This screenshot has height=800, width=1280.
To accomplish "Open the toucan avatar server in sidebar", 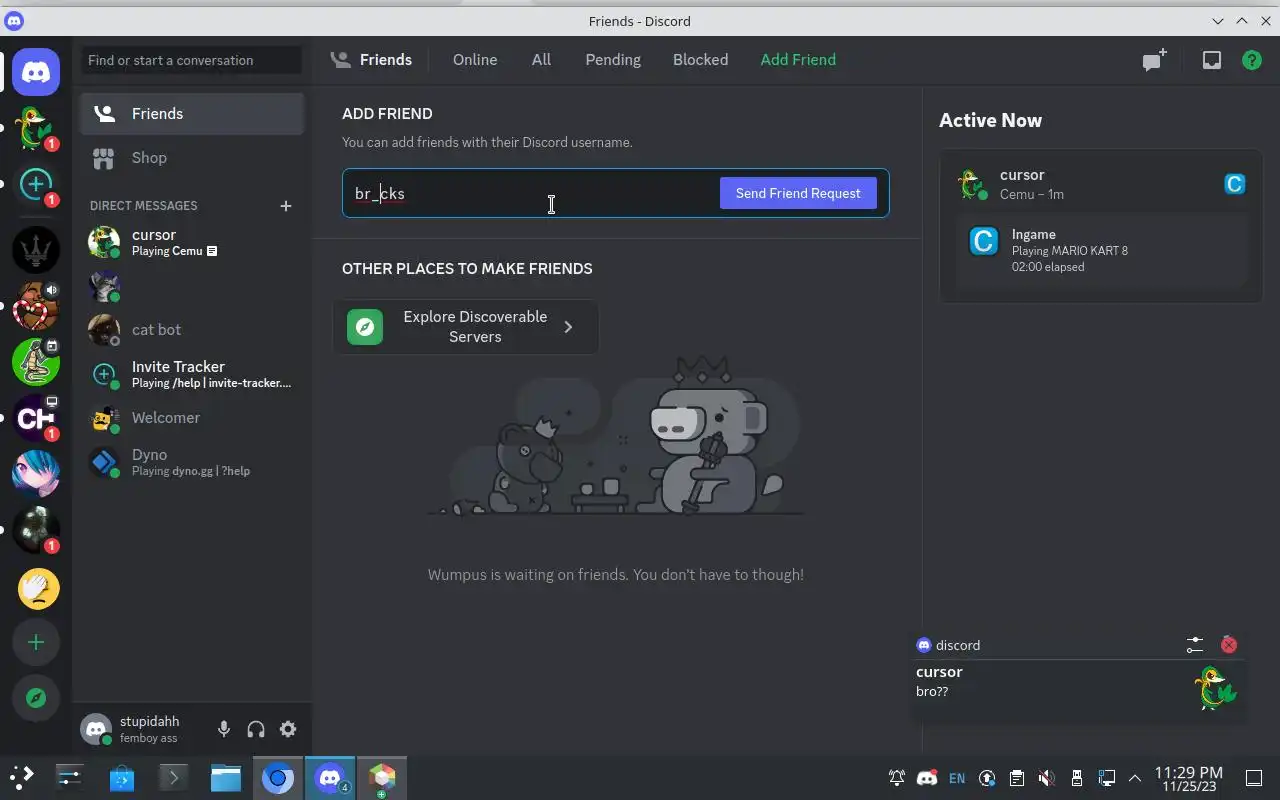I will pos(36,128).
